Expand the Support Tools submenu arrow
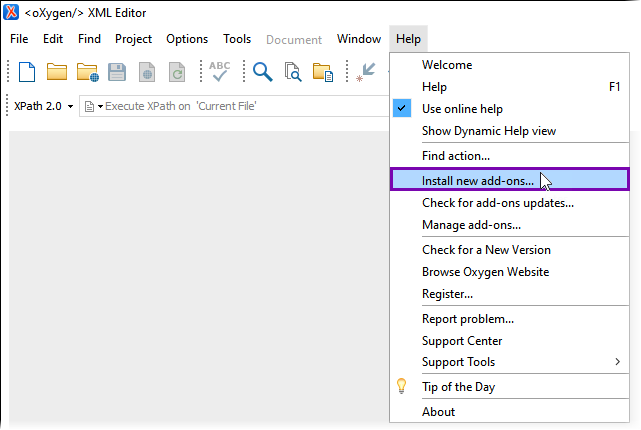641x430 pixels. point(617,362)
